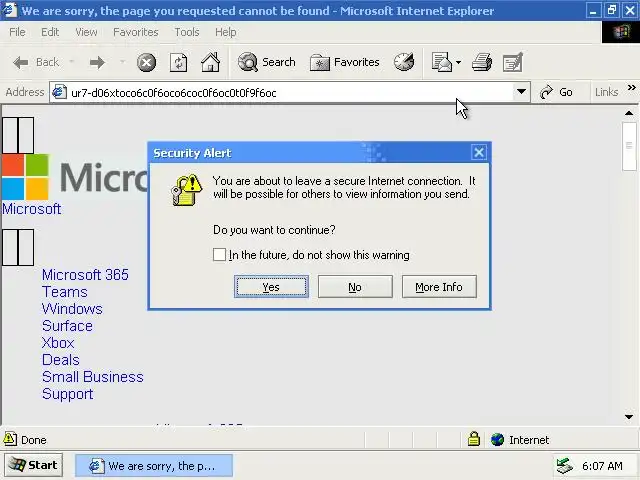Refresh the page with the Refresh icon
The width and height of the screenshot is (640, 480).
(178, 62)
